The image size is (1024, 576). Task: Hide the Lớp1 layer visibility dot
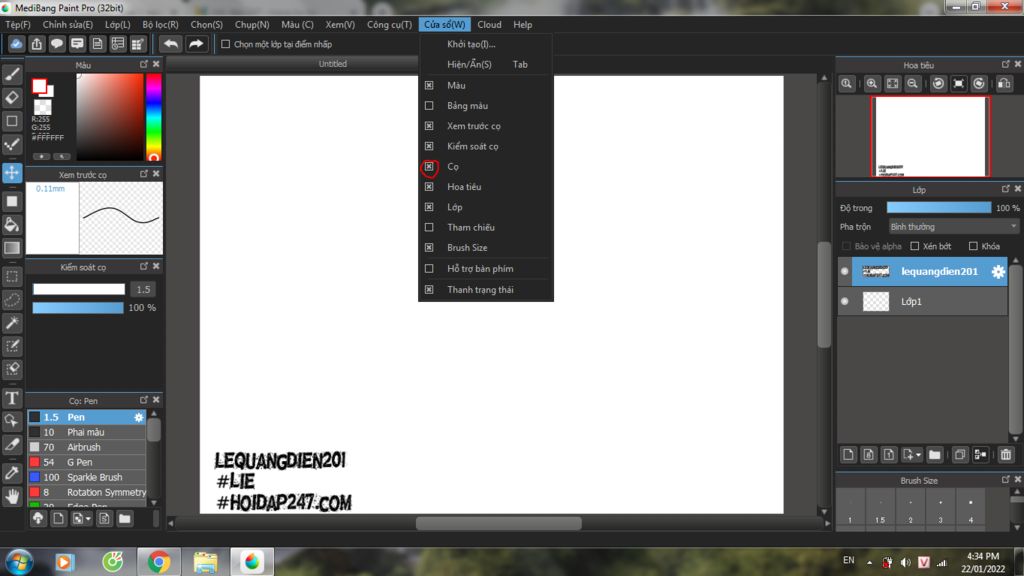point(844,301)
